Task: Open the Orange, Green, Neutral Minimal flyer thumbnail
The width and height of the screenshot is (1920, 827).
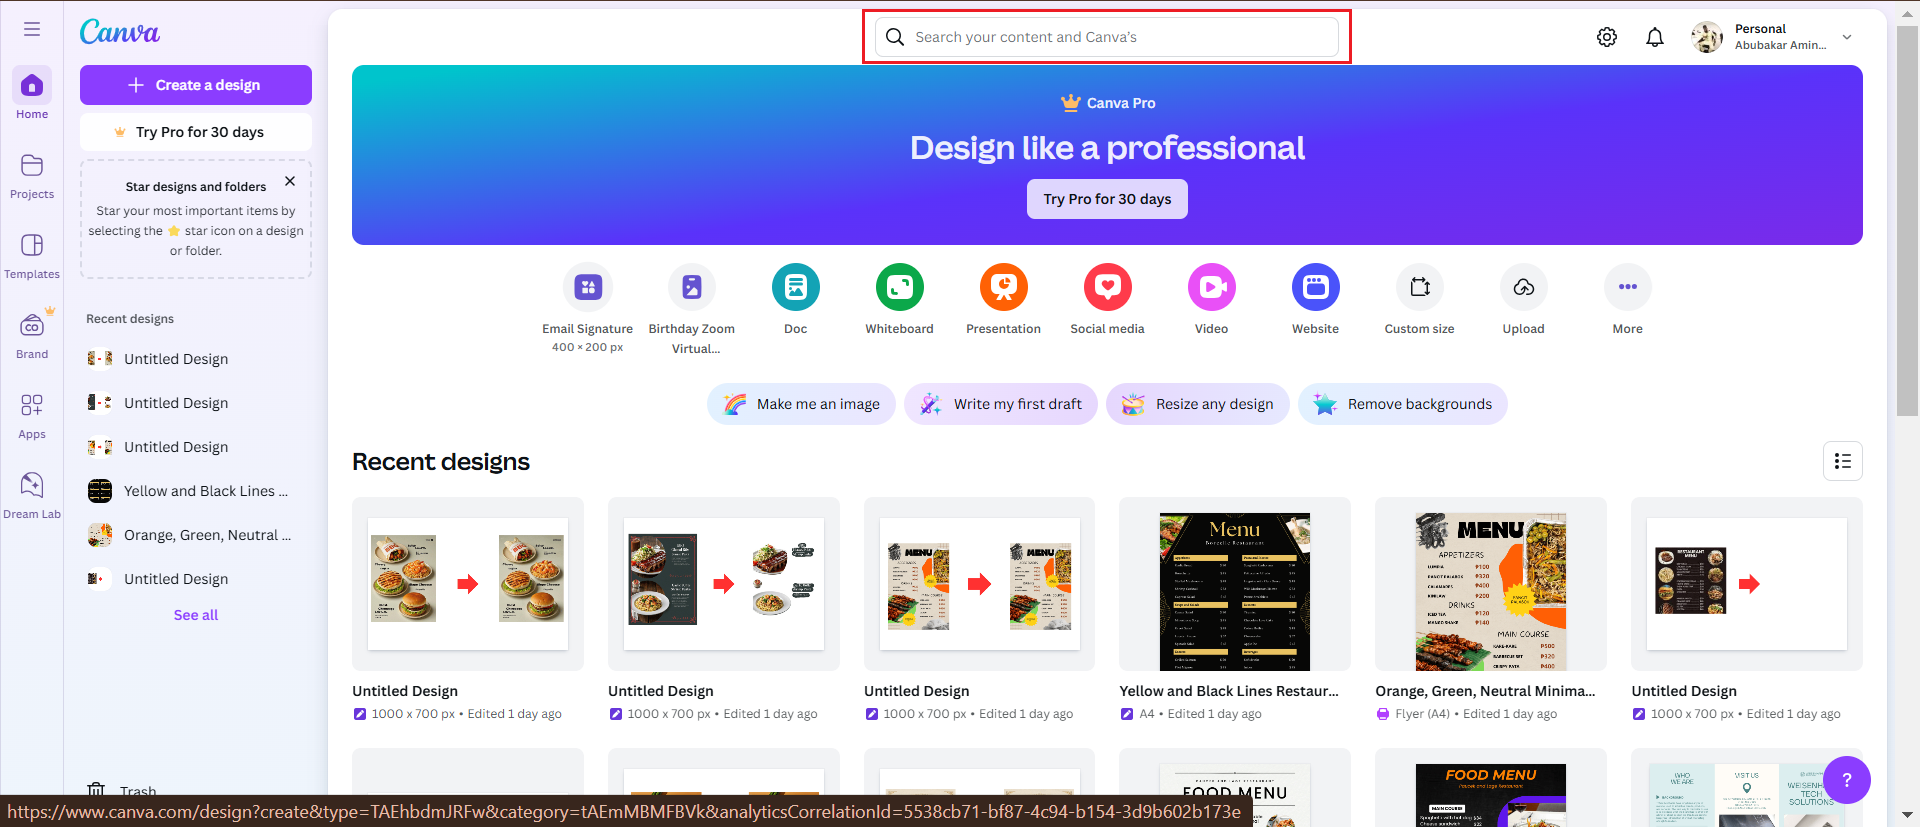Action: click(x=1491, y=584)
